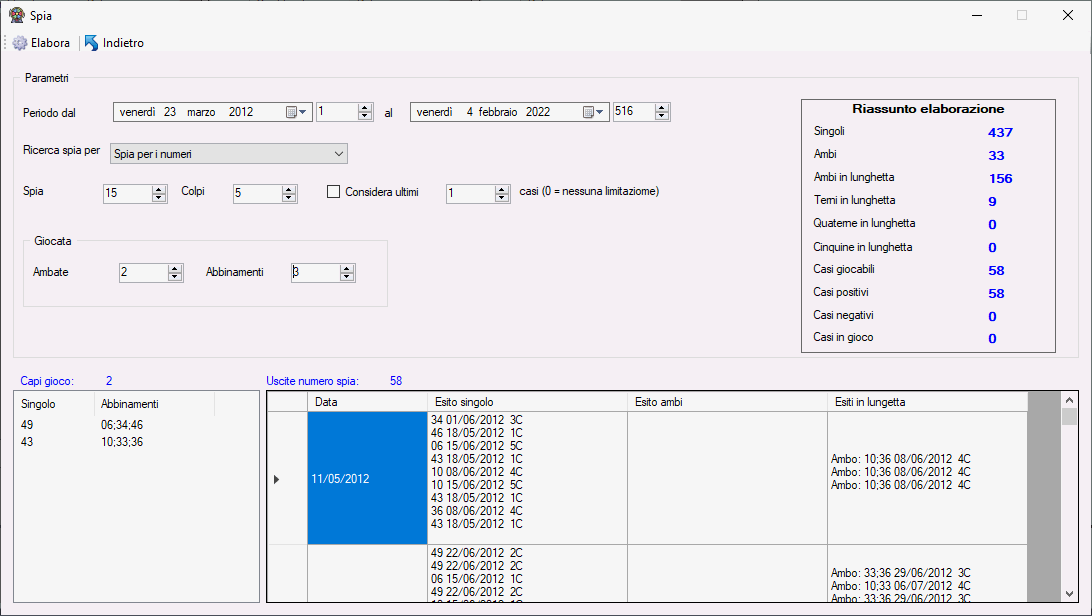Click the Spia app icon in title bar
1092x616 pixels.
(x=17, y=15)
